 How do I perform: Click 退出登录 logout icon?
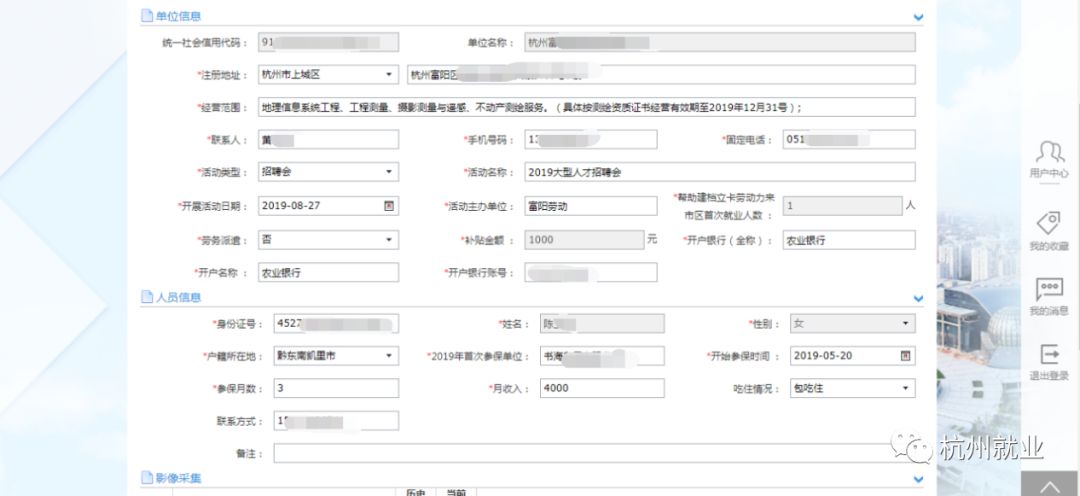tap(1049, 354)
